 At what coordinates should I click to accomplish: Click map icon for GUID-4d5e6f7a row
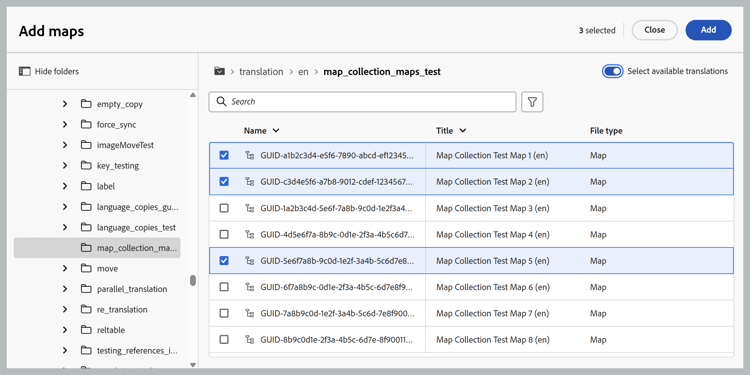[x=249, y=234]
